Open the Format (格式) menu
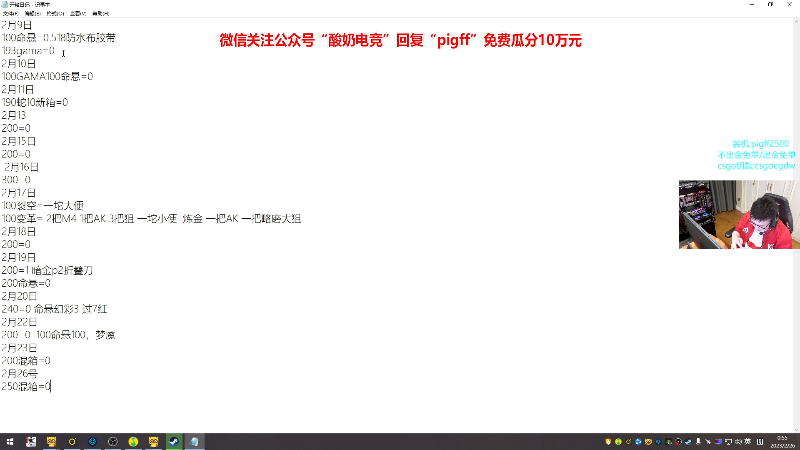 pyautogui.click(x=55, y=13)
